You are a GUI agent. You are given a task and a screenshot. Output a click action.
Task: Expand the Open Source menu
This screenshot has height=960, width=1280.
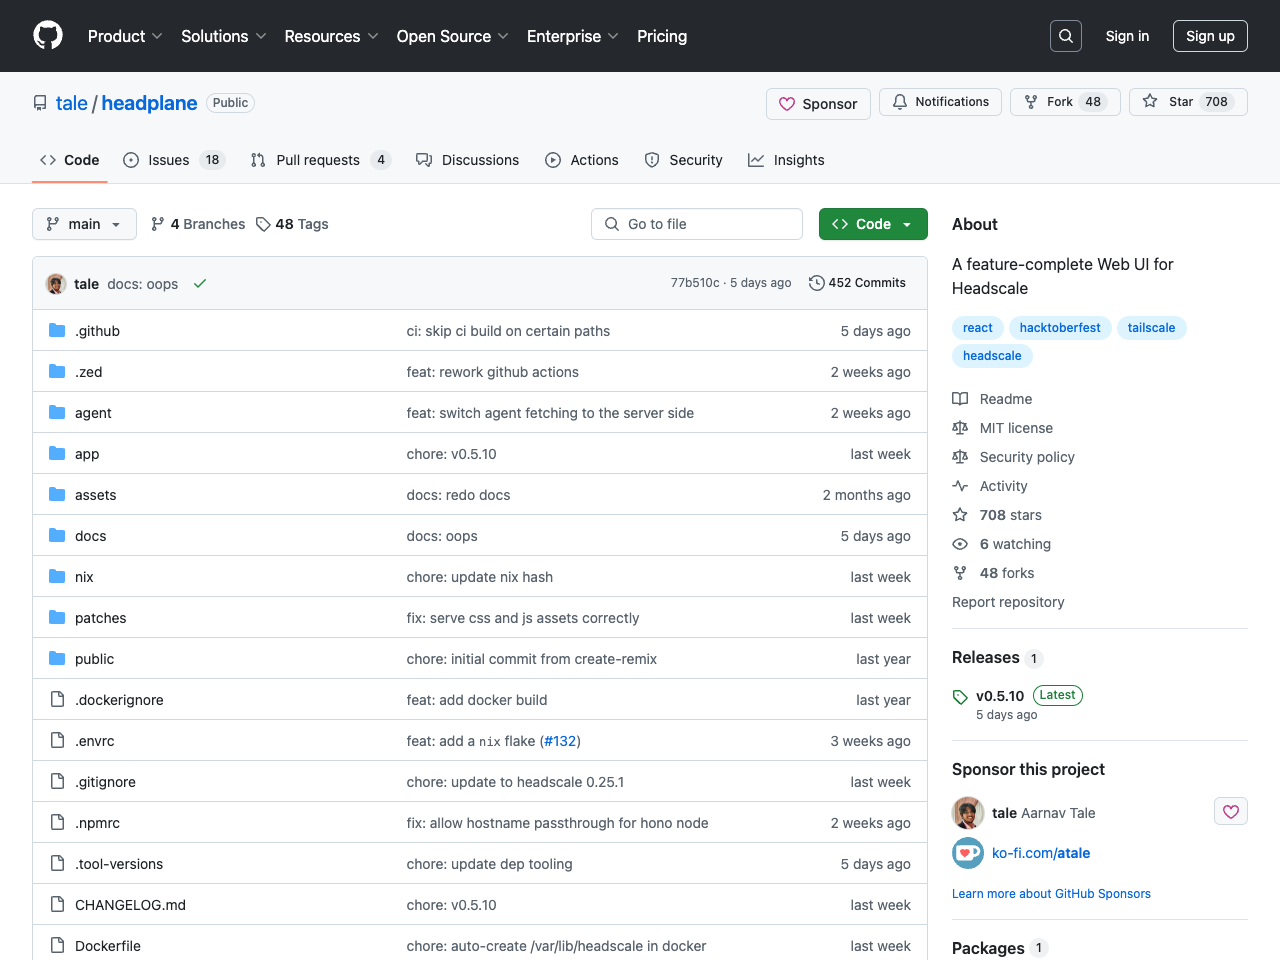[x=452, y=36]
